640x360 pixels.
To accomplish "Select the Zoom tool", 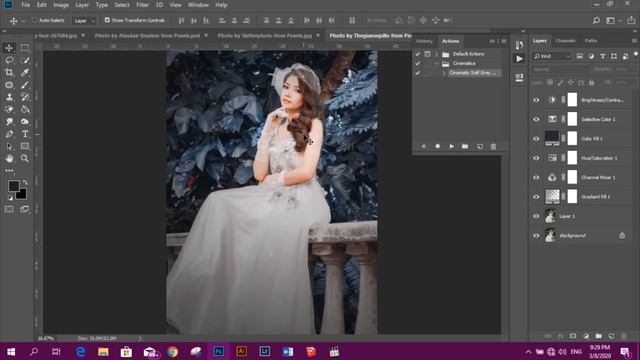I will tap(25, 158).
